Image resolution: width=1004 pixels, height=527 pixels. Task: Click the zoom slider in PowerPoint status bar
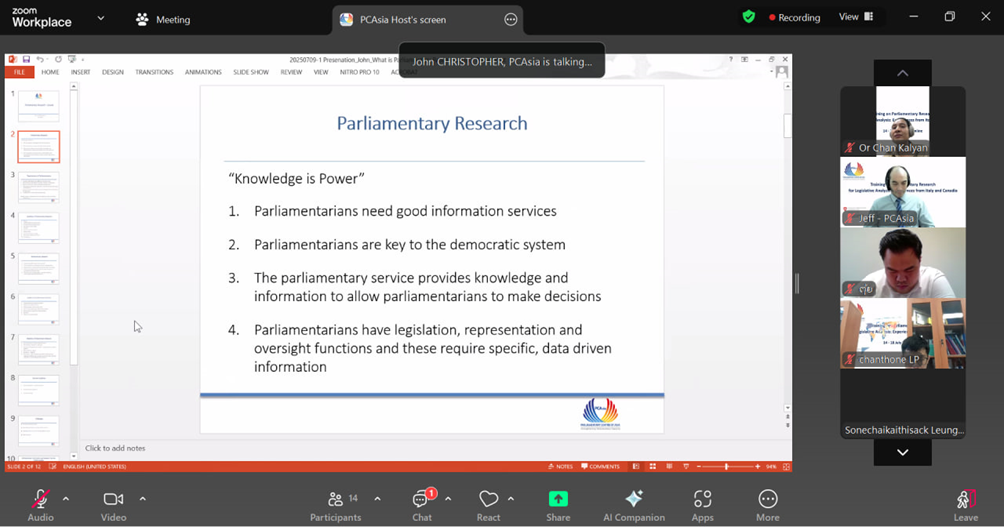(728, 466)
